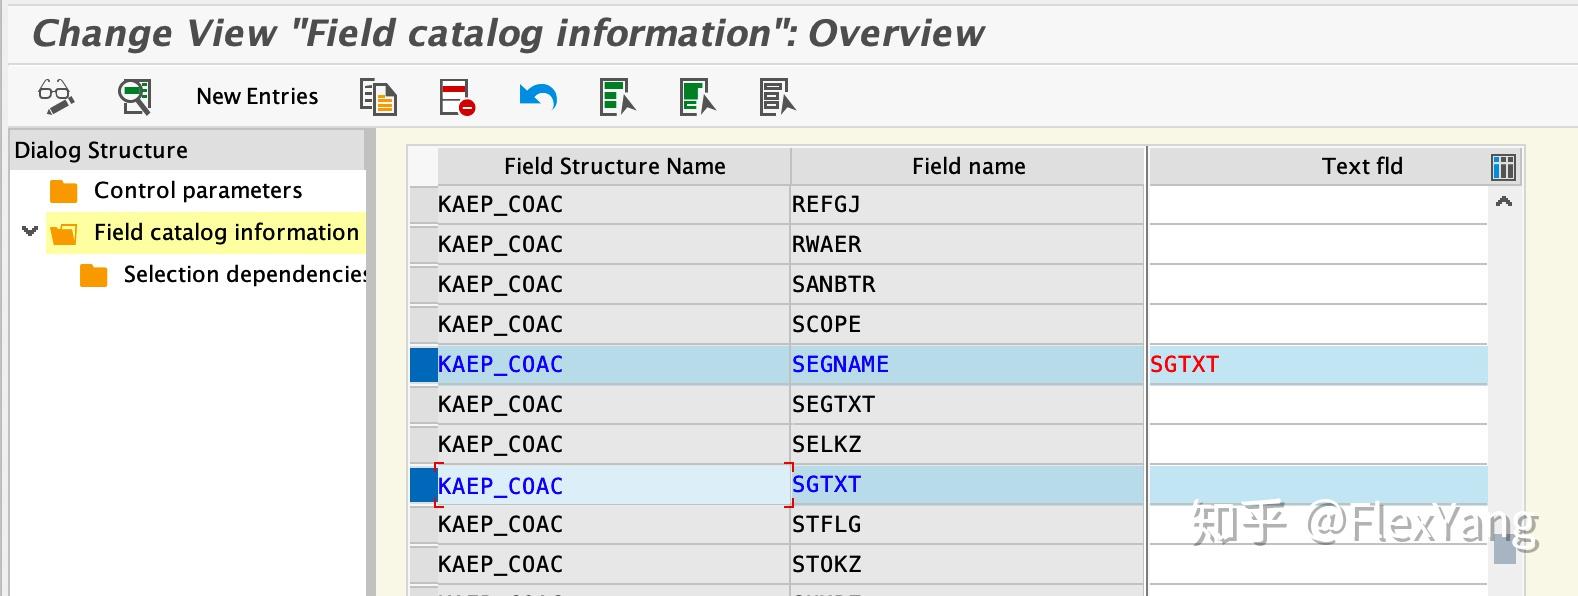Click the KAEP_COAC cell in the SCOPE row
The width and height of the screenshot is (1578, 596).
(x=614, y=324)
